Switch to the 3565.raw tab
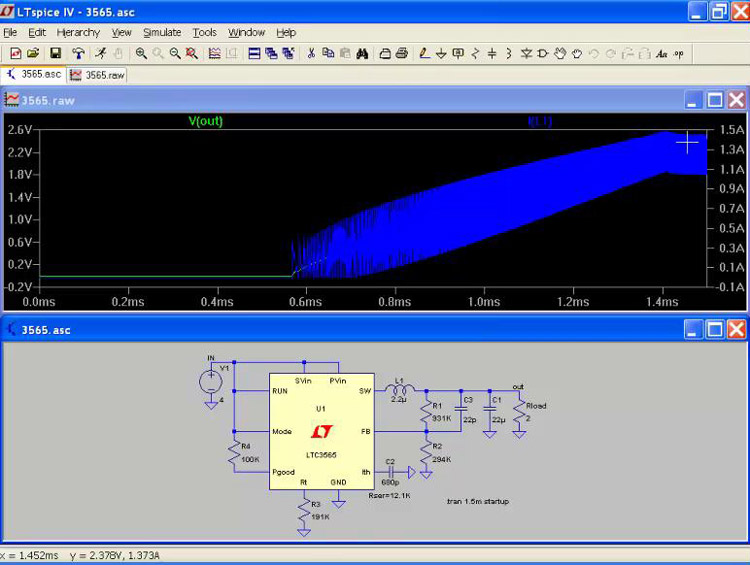The image size is (750, 565). pos(97,75)
